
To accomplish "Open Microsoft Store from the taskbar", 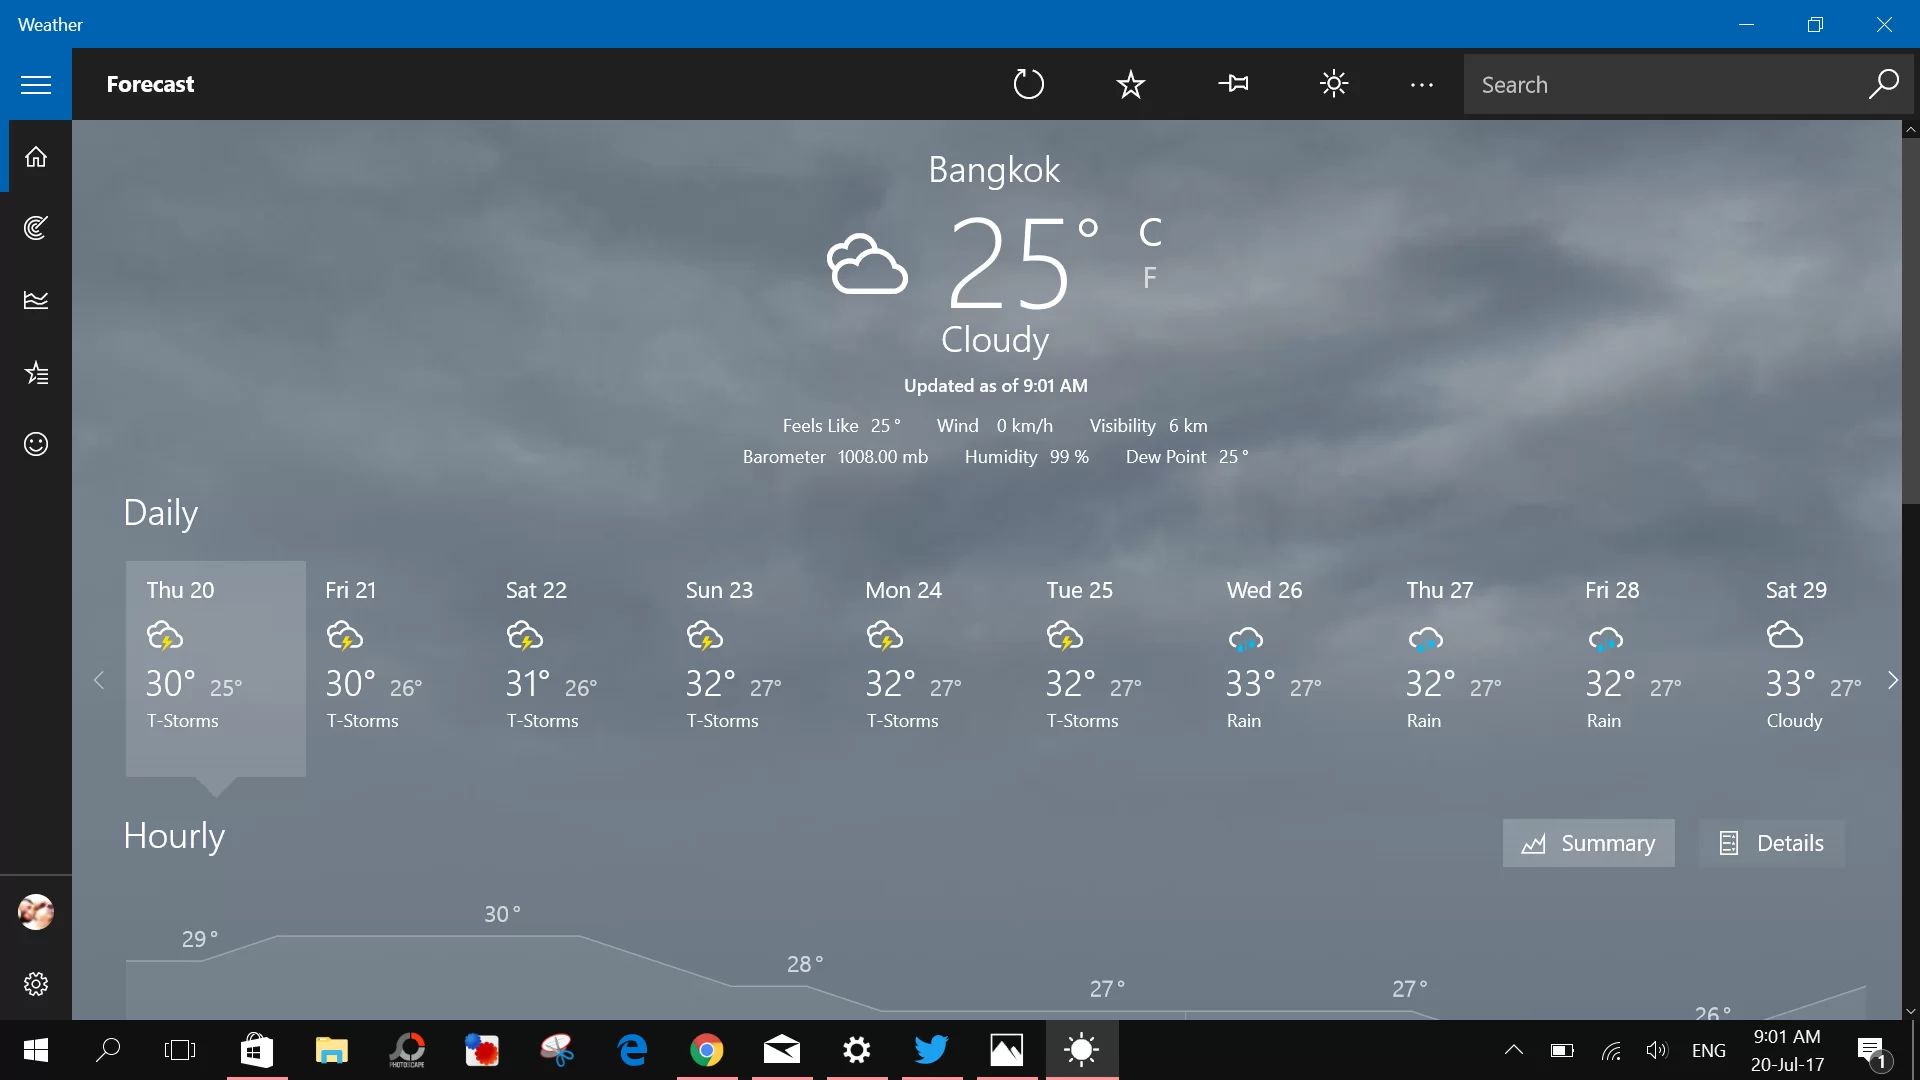I will pyautogui.click(x=257, y=1050).
